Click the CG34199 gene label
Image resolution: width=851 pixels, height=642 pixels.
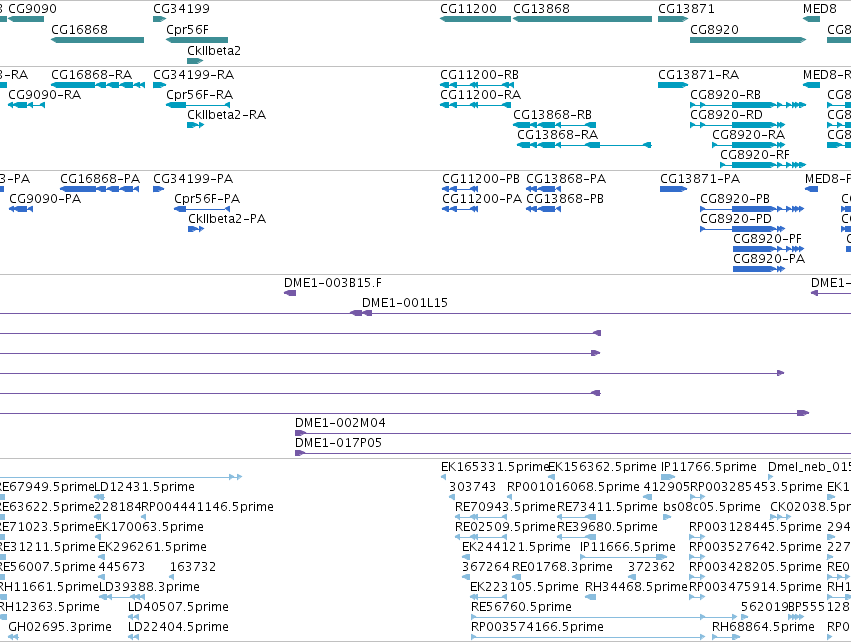[x=181, y=9]
